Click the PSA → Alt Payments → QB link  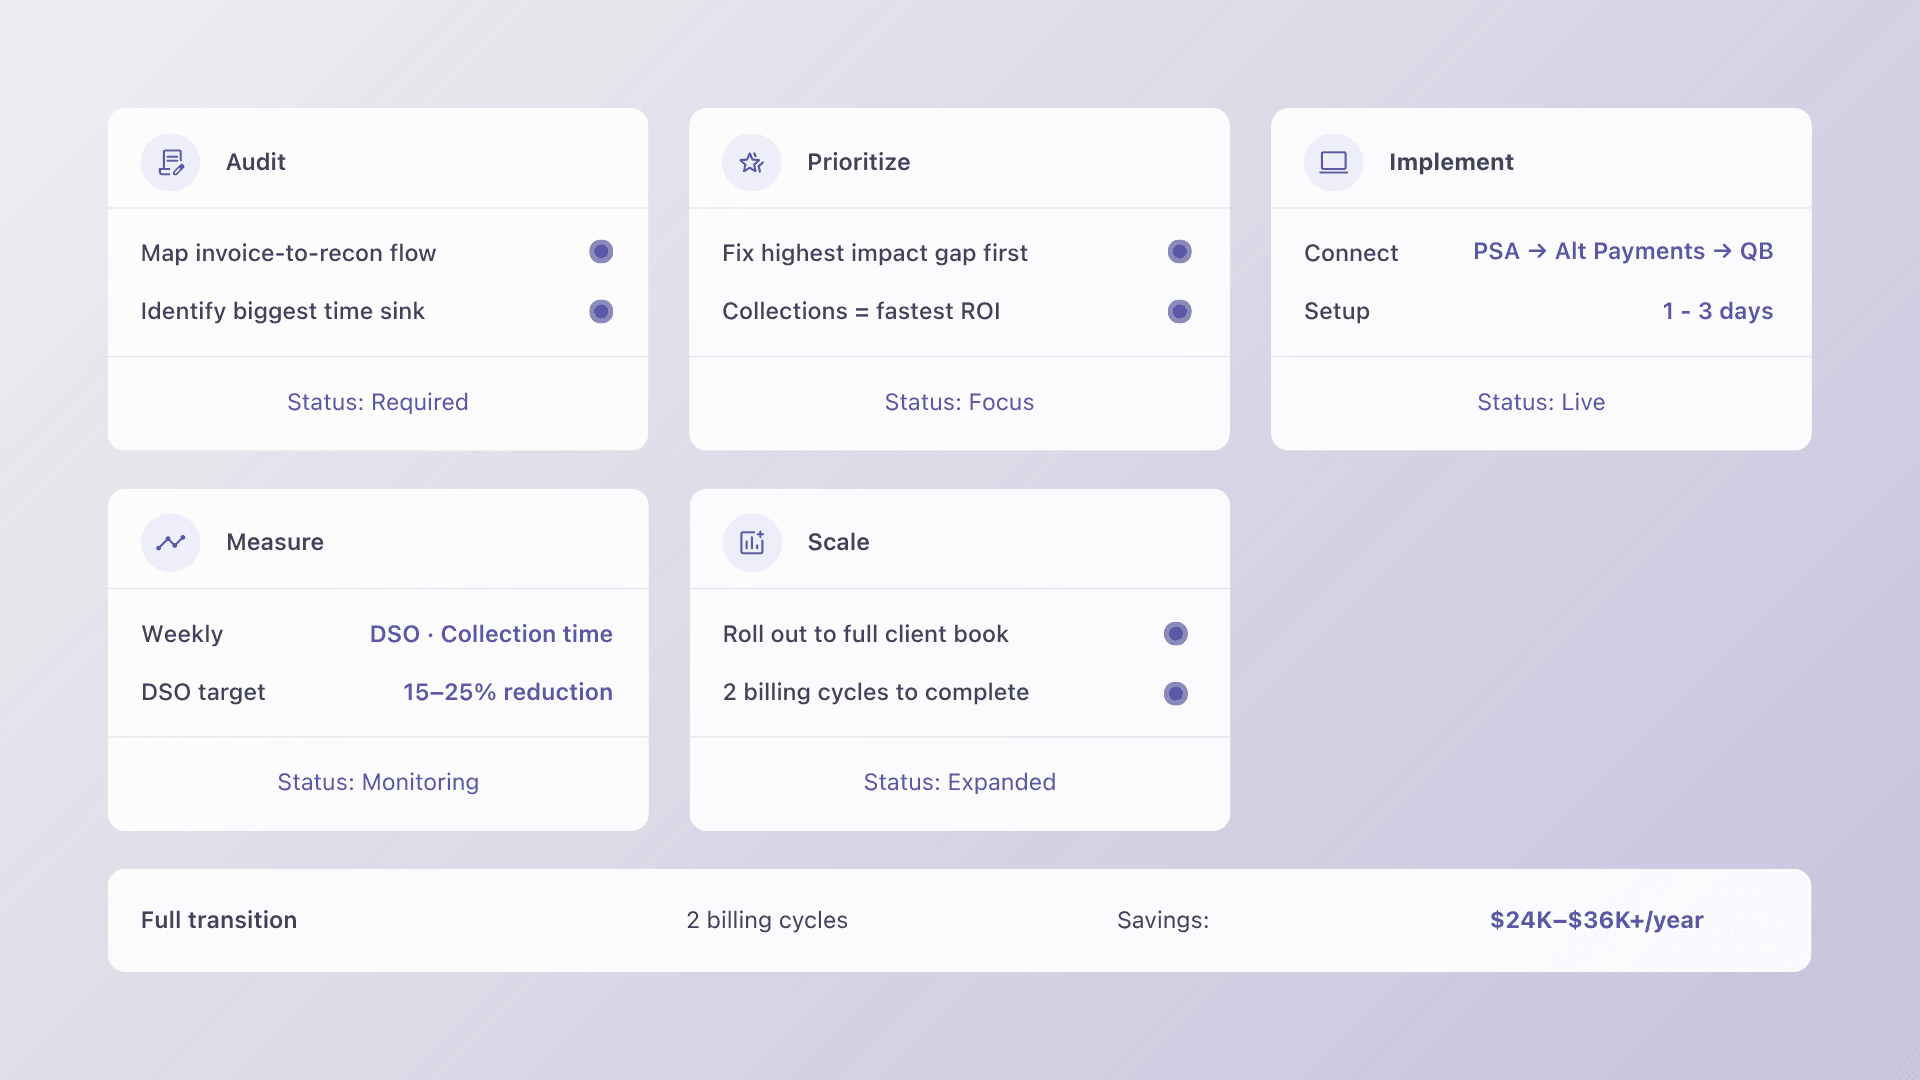[1623, 251]
